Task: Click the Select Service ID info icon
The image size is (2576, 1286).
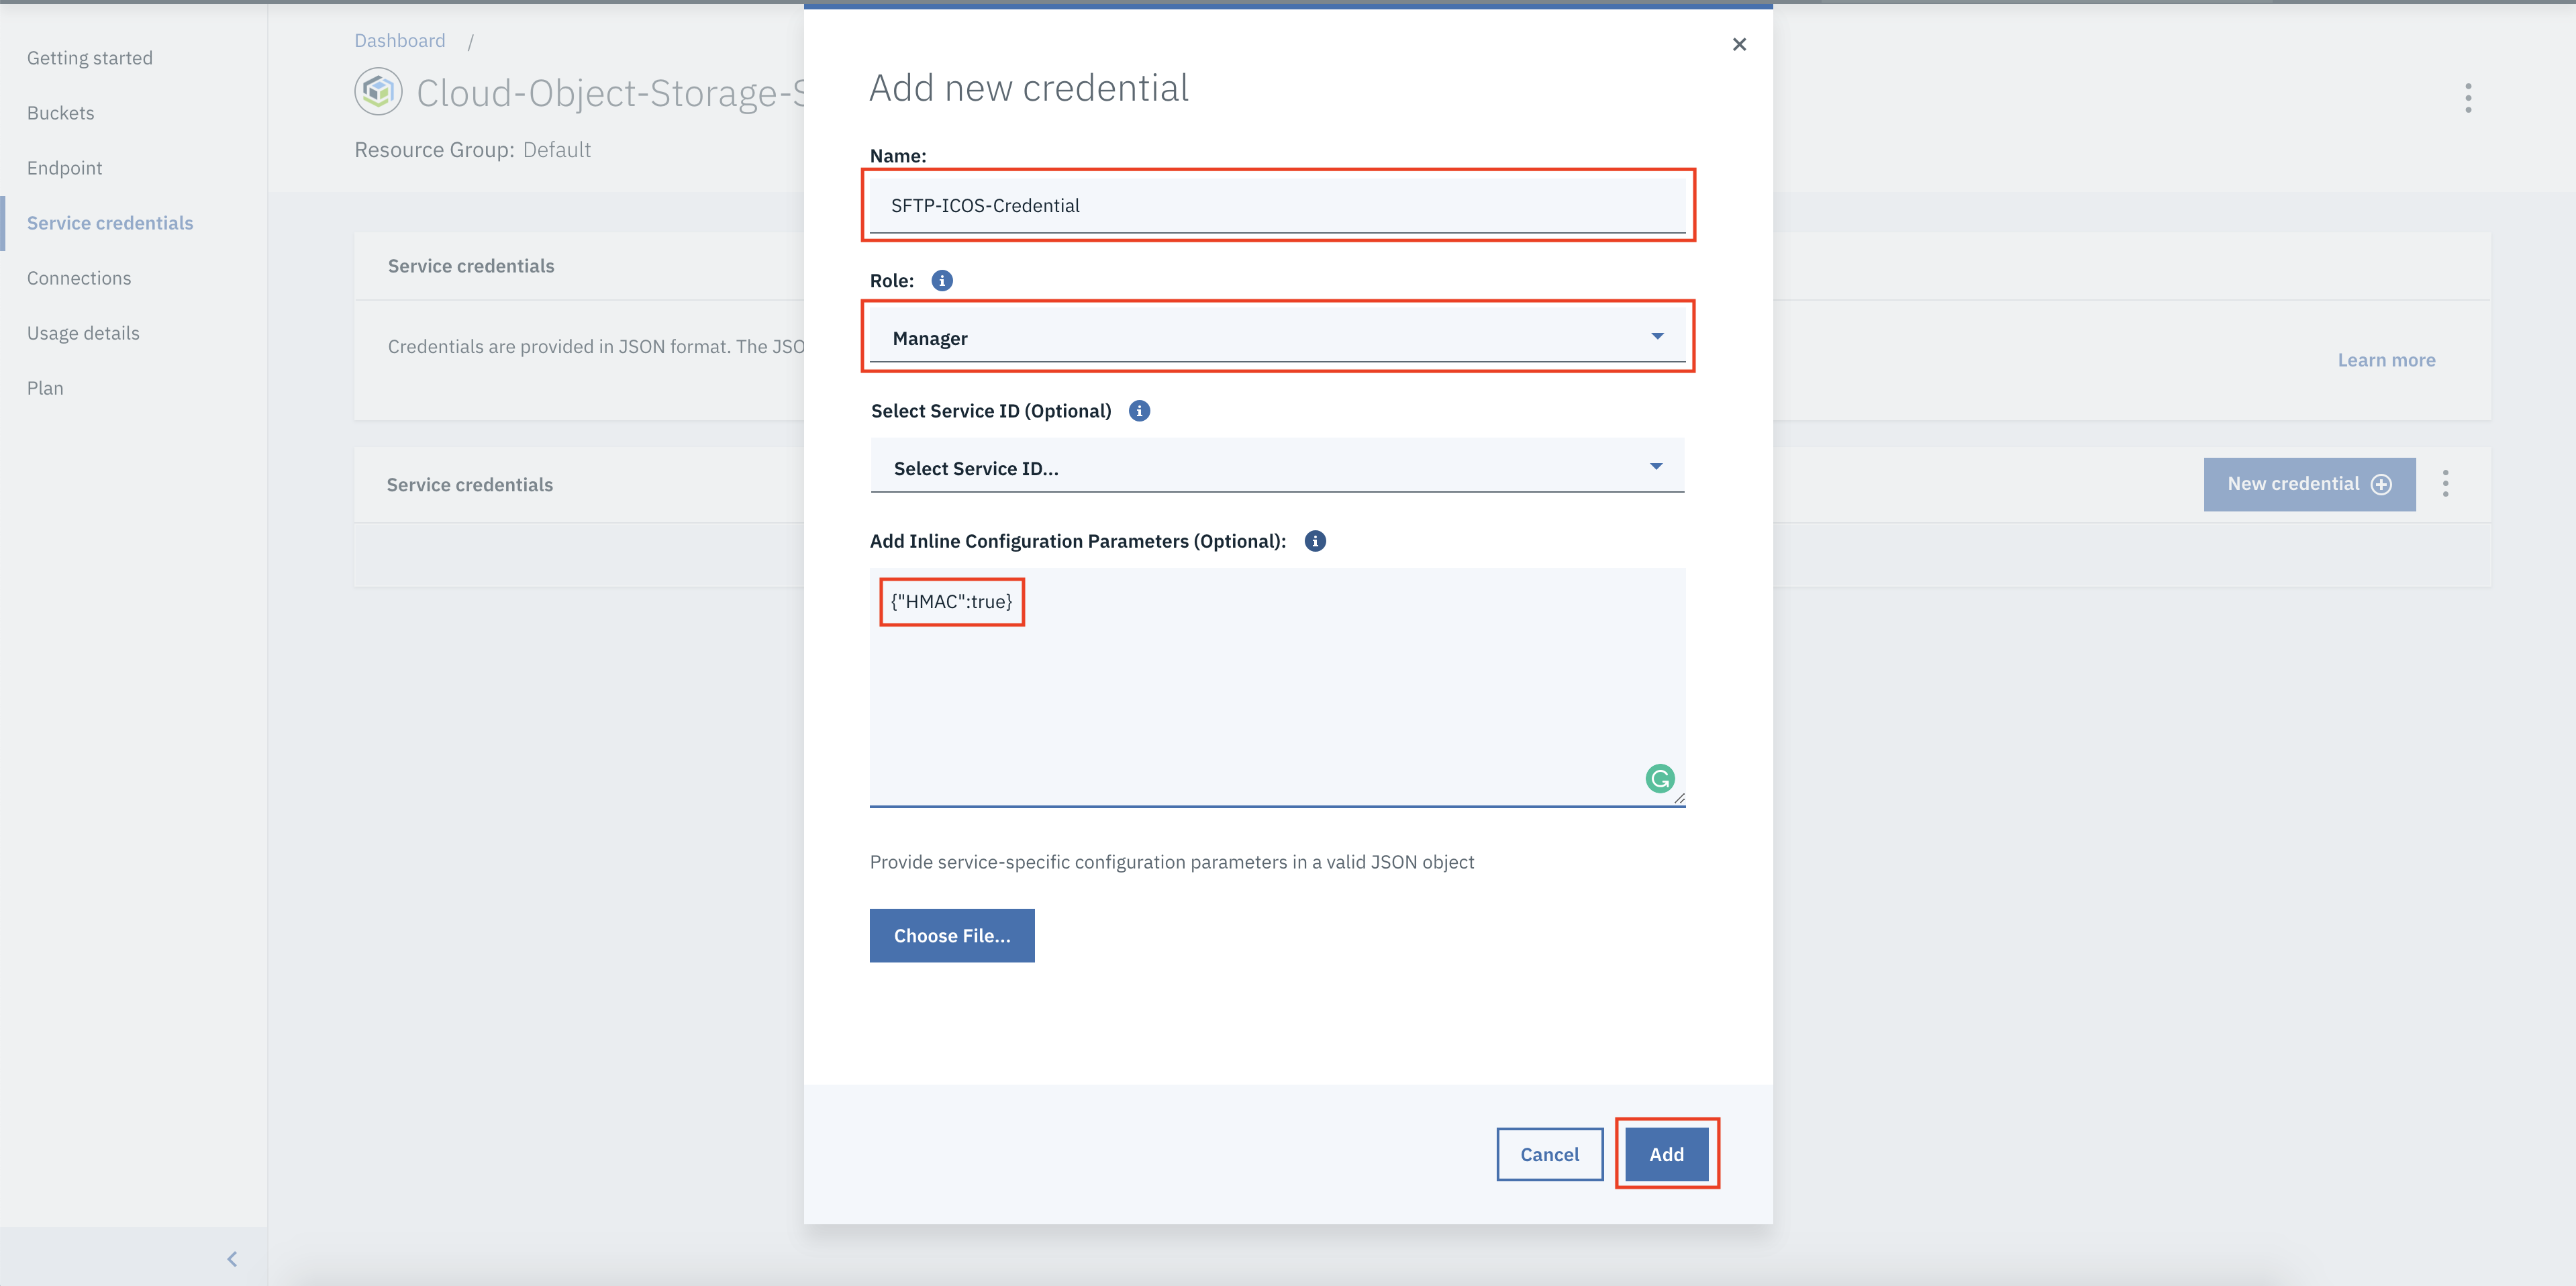Action: 1138,411
